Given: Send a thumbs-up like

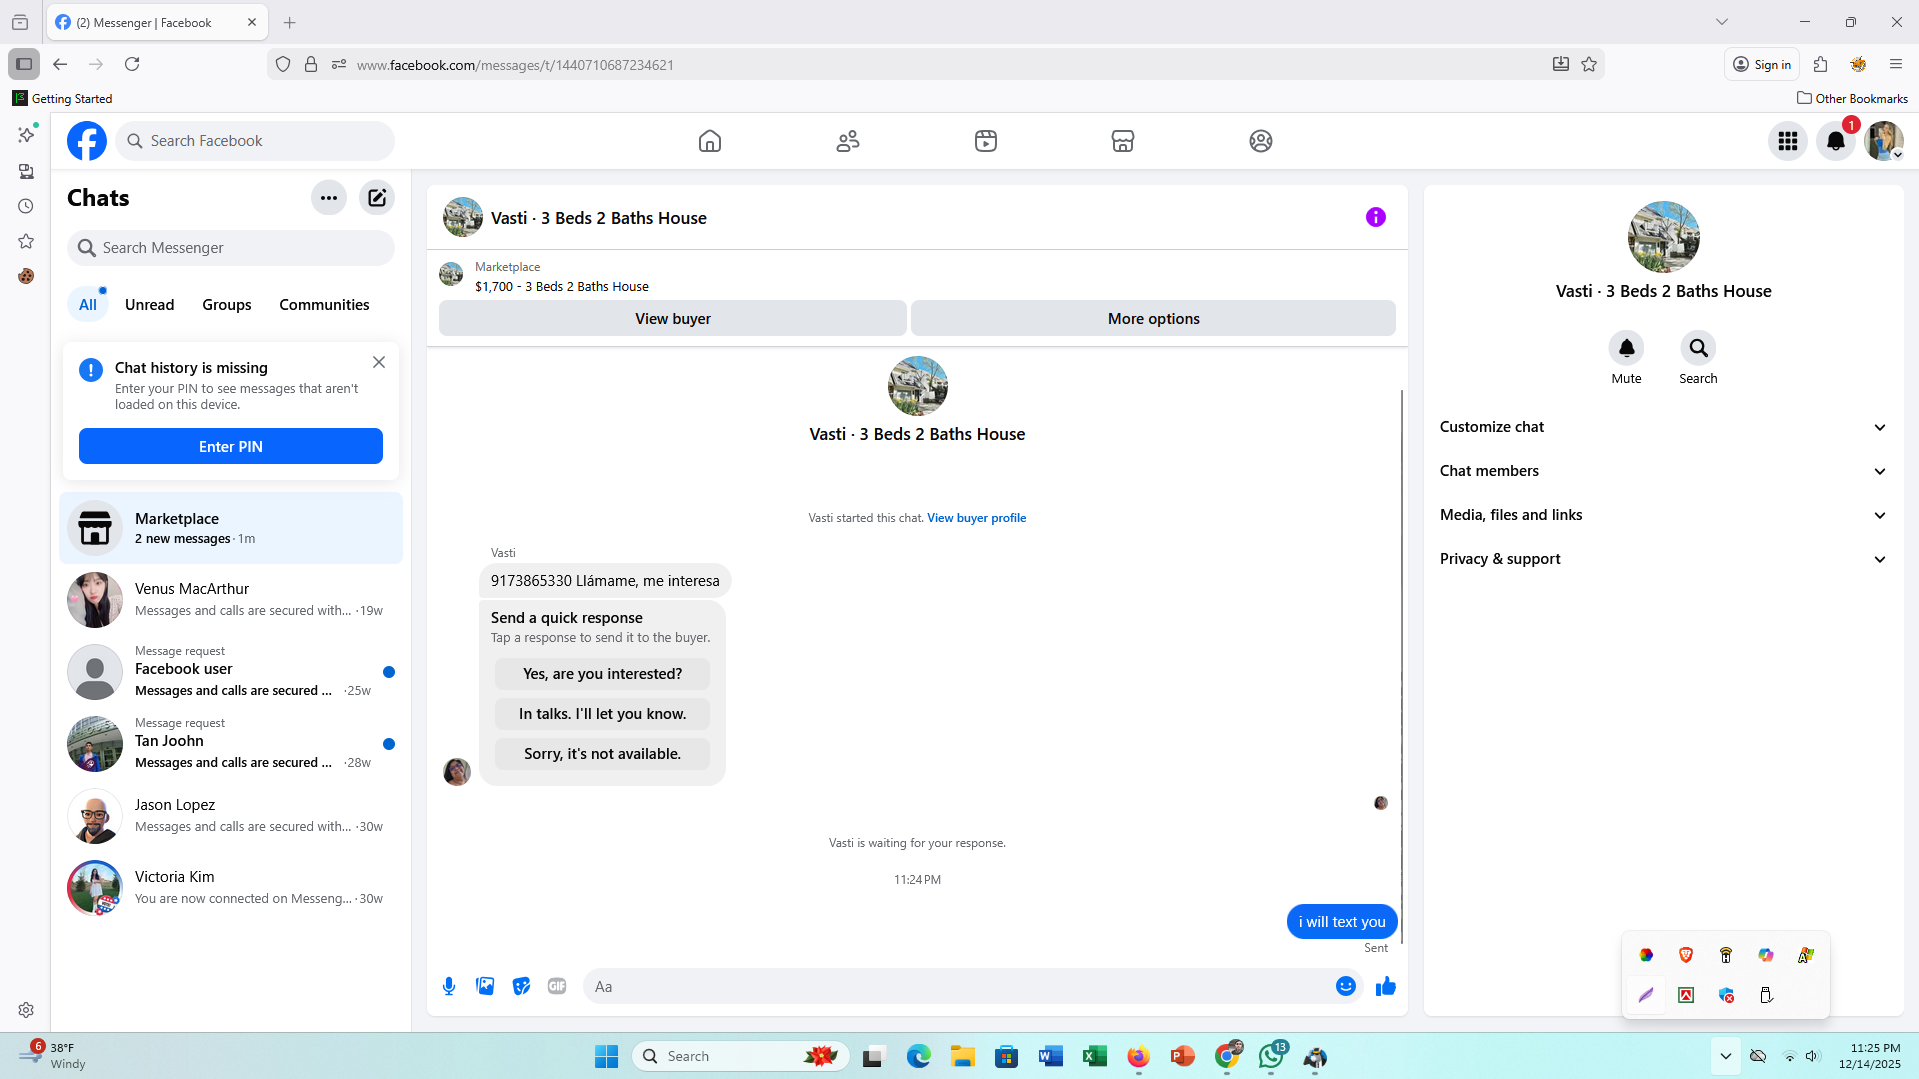Looking at the screenshot, I should 1386,987.
